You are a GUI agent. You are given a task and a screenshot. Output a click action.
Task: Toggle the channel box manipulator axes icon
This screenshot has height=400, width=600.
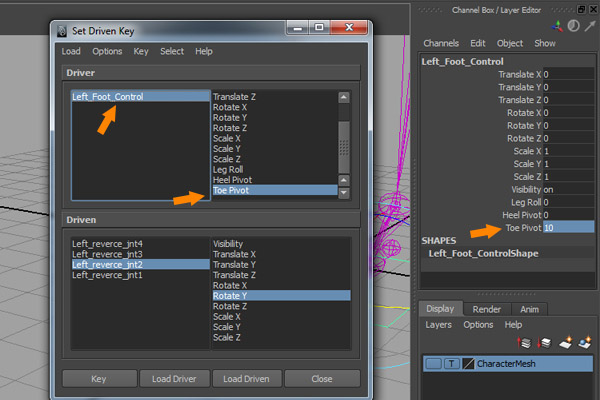click(557, 26)
